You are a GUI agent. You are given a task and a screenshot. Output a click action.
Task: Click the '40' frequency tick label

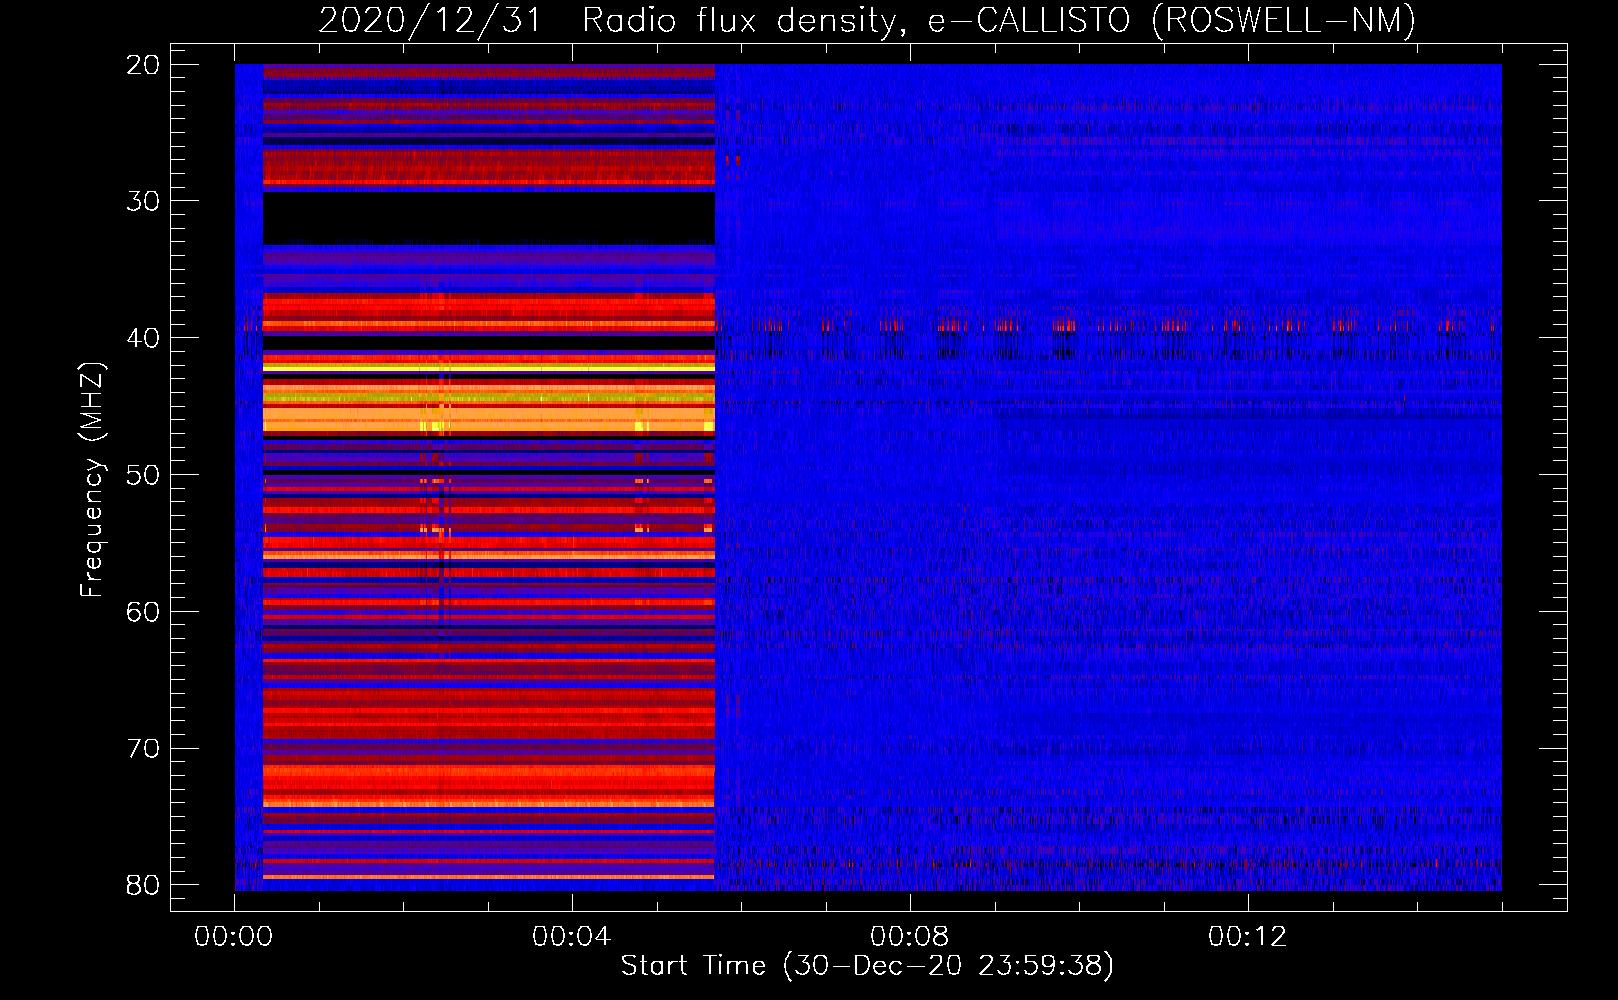point(143,338)
